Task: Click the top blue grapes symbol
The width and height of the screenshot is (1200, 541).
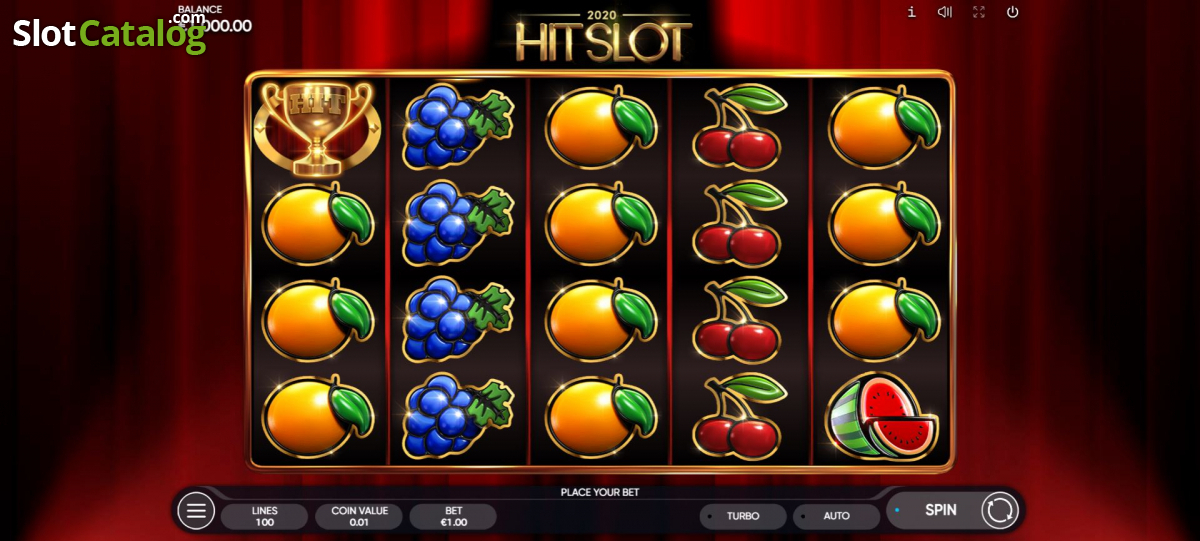Action: point(458,127)
